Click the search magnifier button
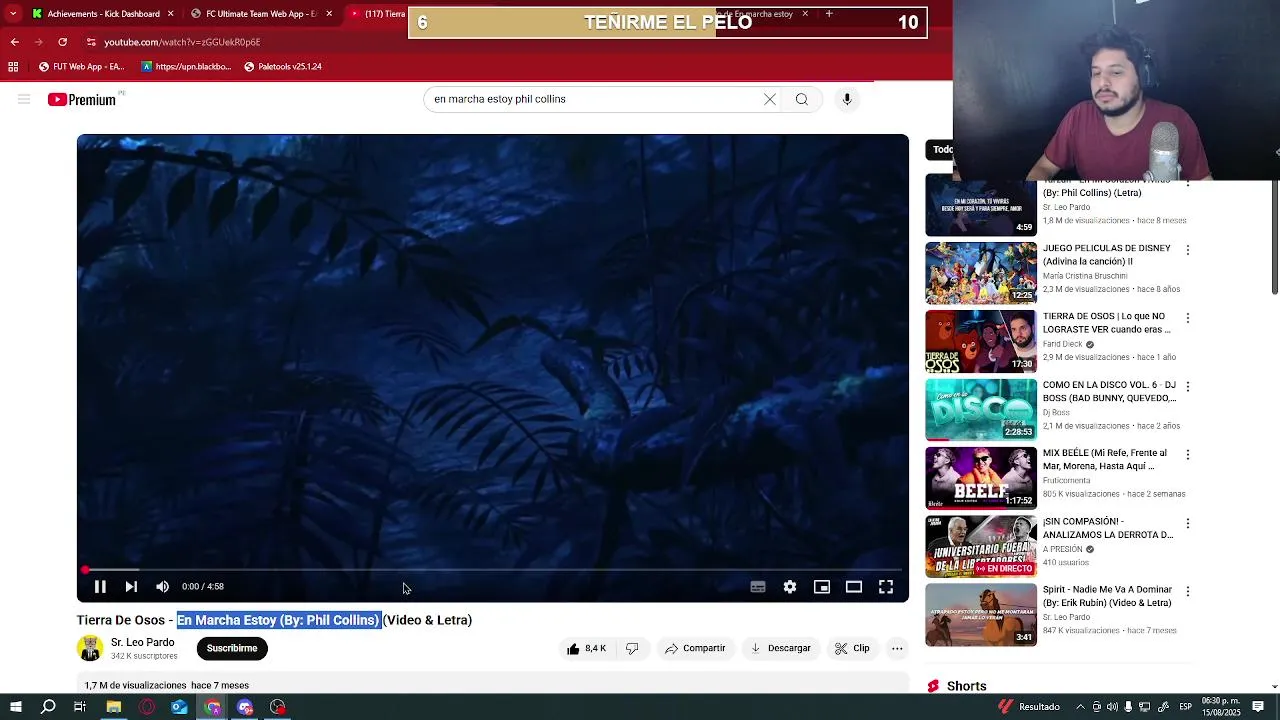The height and width of the screenshot is (720, 1280). coord(802,99)
